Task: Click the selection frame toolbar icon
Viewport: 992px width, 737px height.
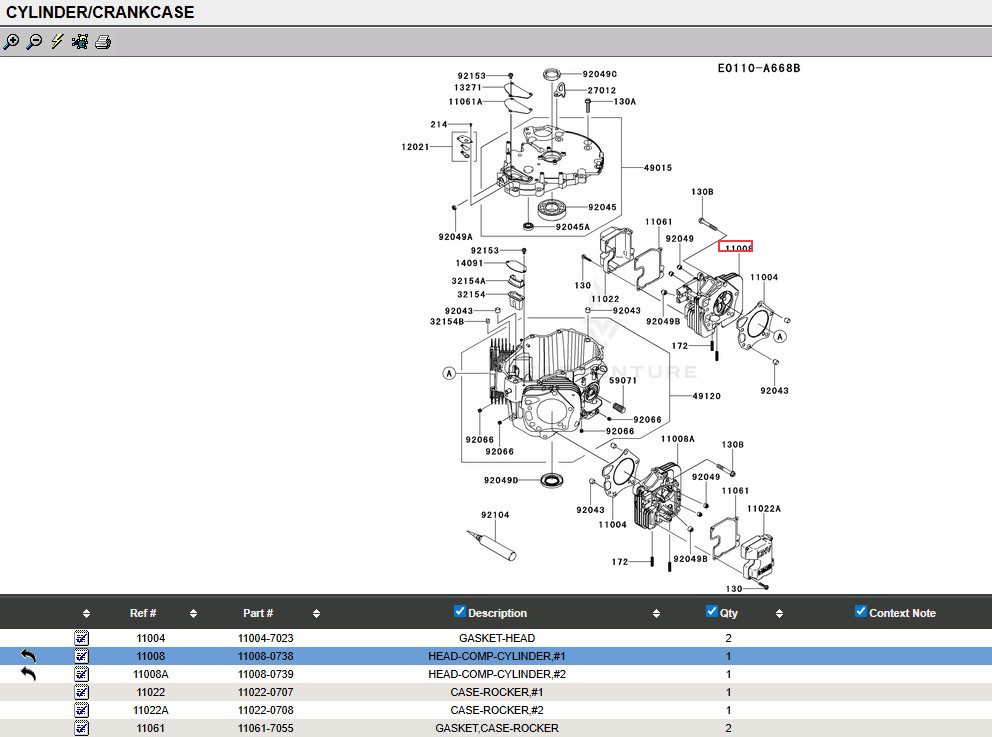Action: 80,42
